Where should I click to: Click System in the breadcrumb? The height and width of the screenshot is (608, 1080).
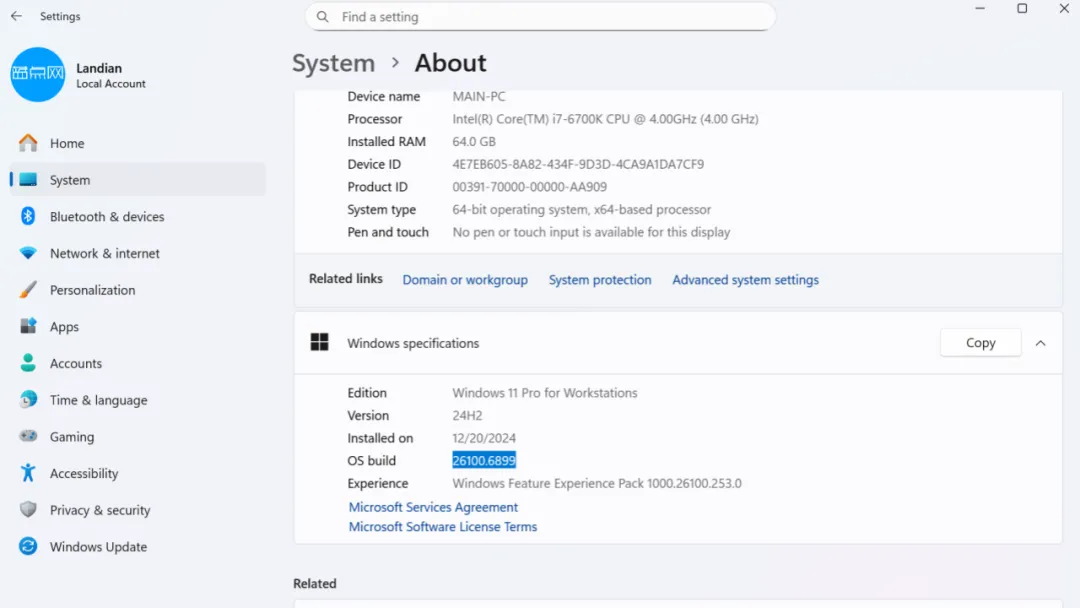[333, 63]
